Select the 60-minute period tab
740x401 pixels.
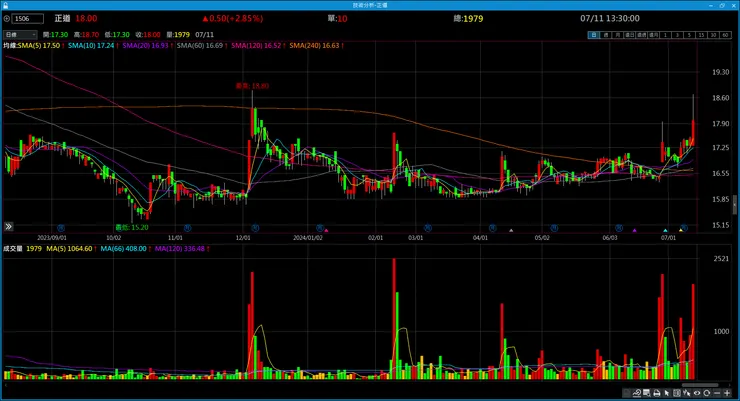click(x=725, y=35)
